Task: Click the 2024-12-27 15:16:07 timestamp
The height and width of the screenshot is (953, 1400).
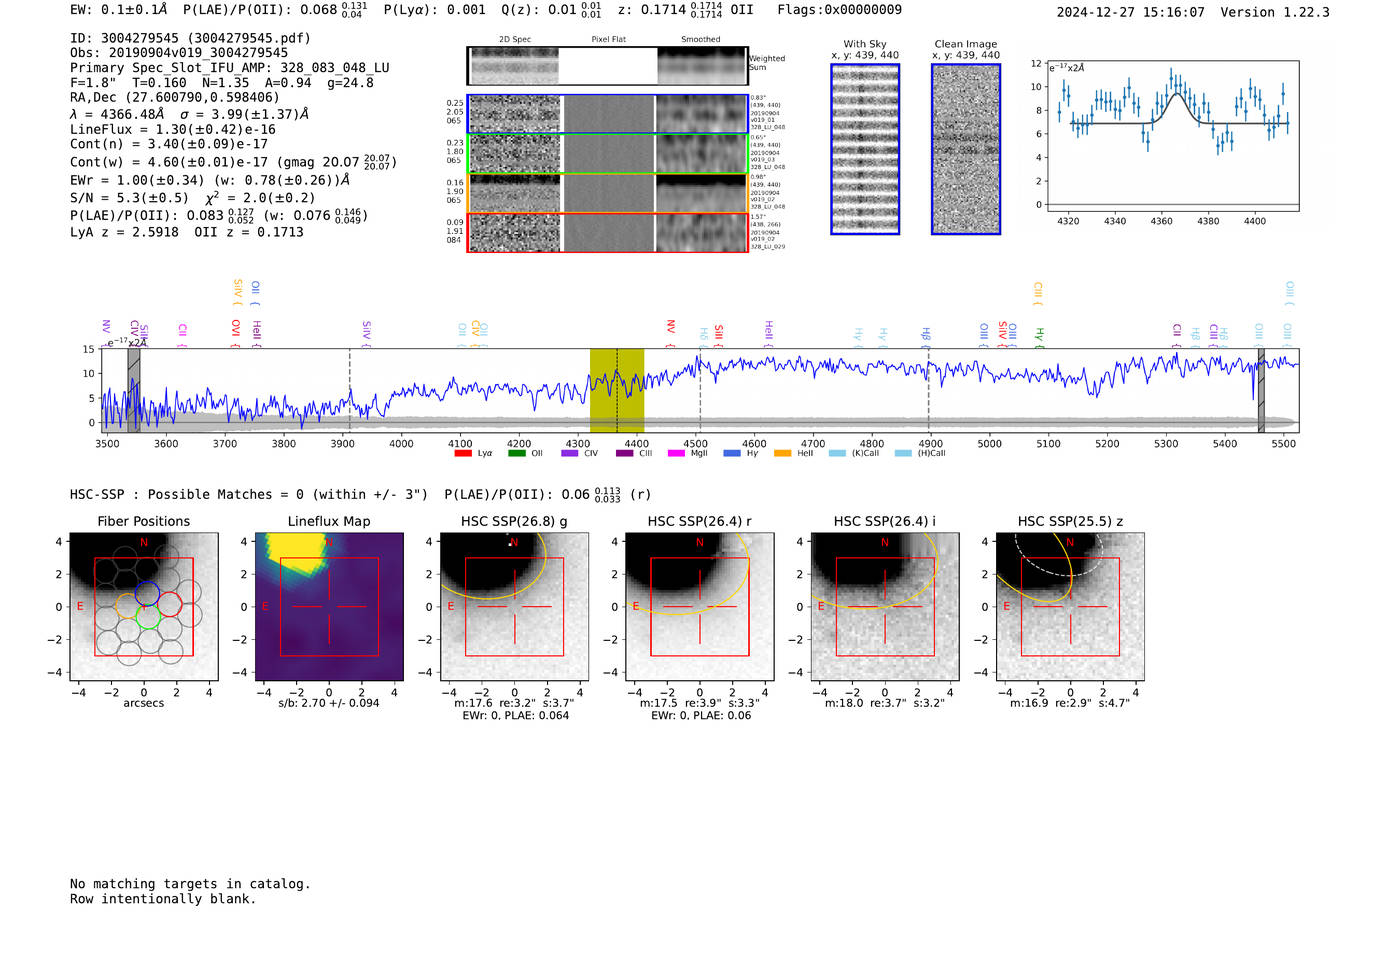Action: (x=1131, y=12)
